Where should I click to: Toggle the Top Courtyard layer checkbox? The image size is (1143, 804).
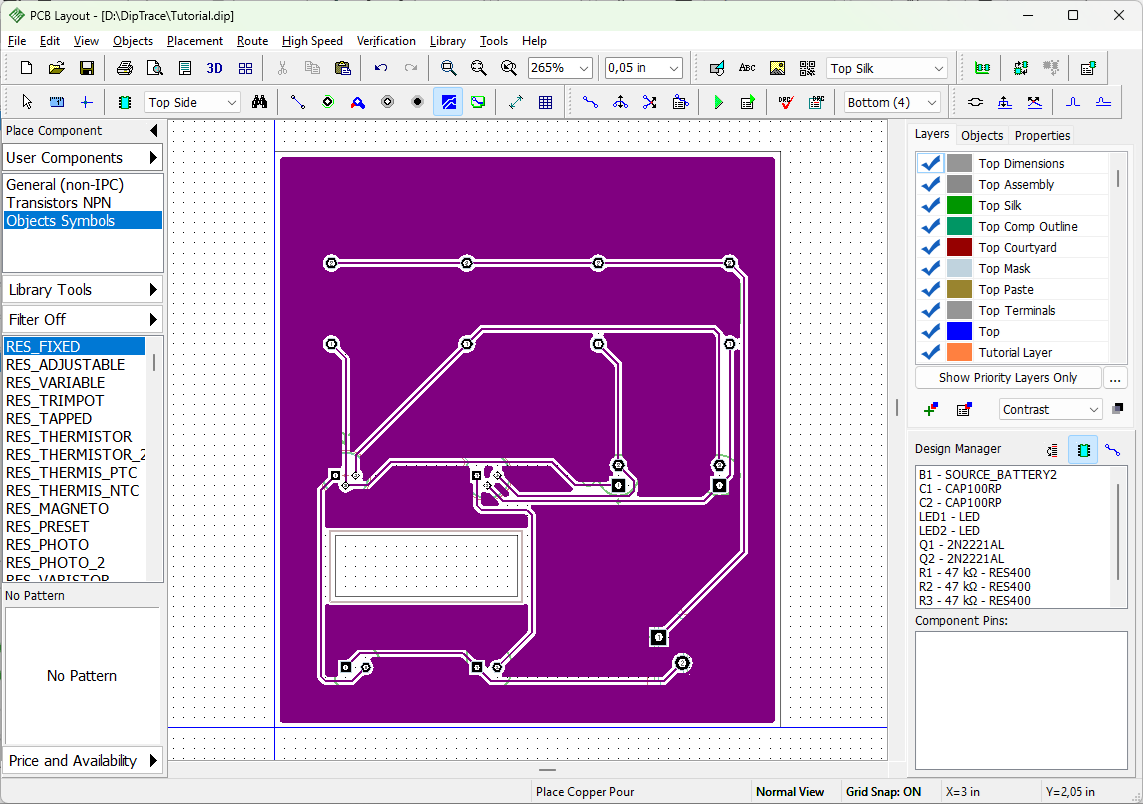930,247
